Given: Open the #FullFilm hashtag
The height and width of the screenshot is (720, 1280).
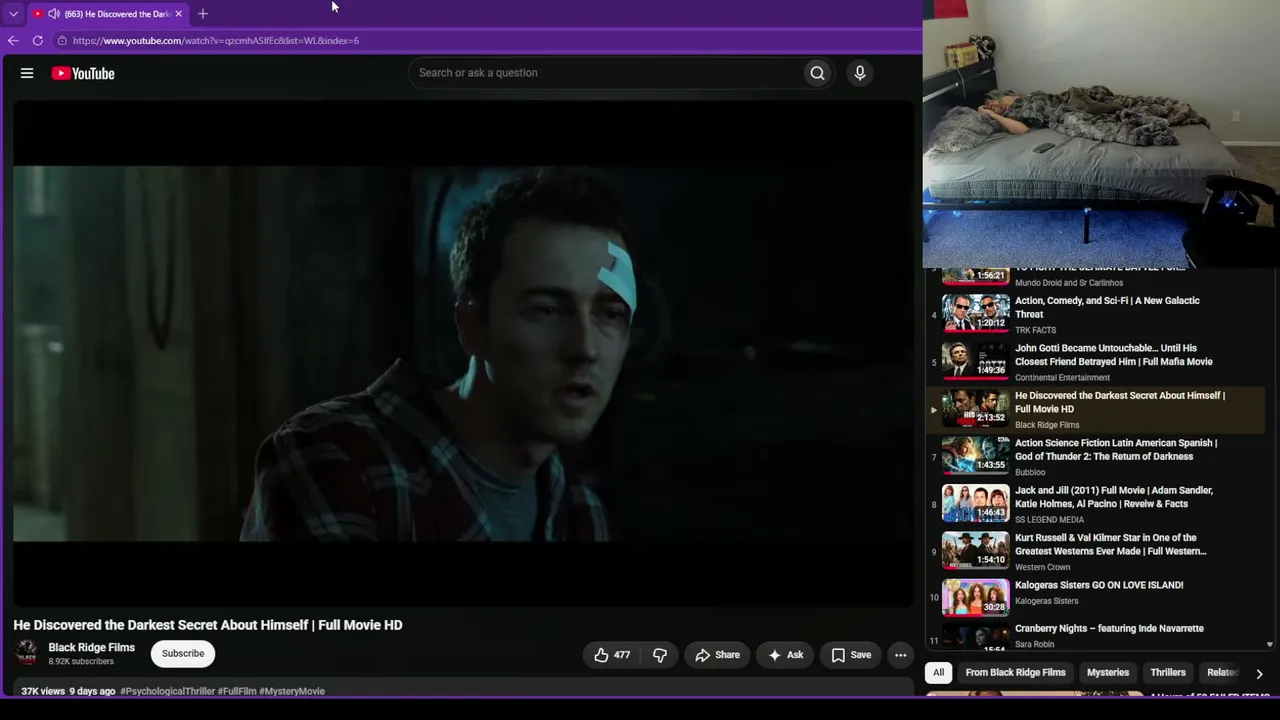Looking at the screenshot, I should point(237,691).
